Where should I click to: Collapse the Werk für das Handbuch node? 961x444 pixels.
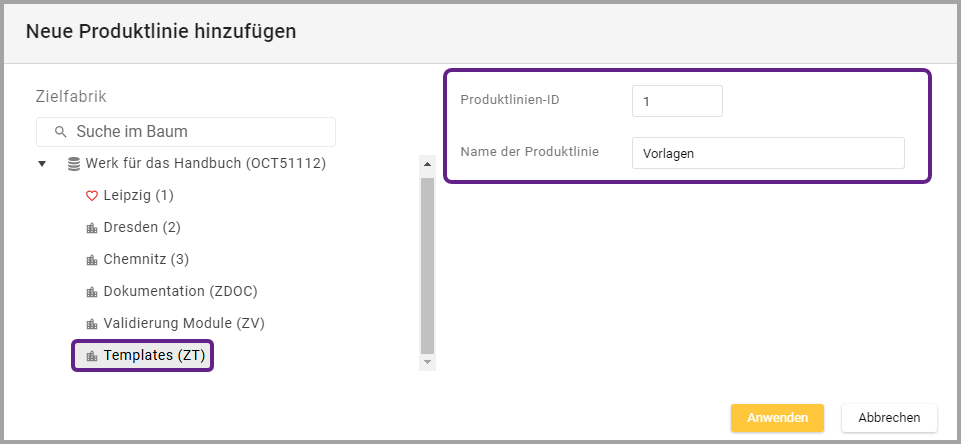[x=42, y=163]
